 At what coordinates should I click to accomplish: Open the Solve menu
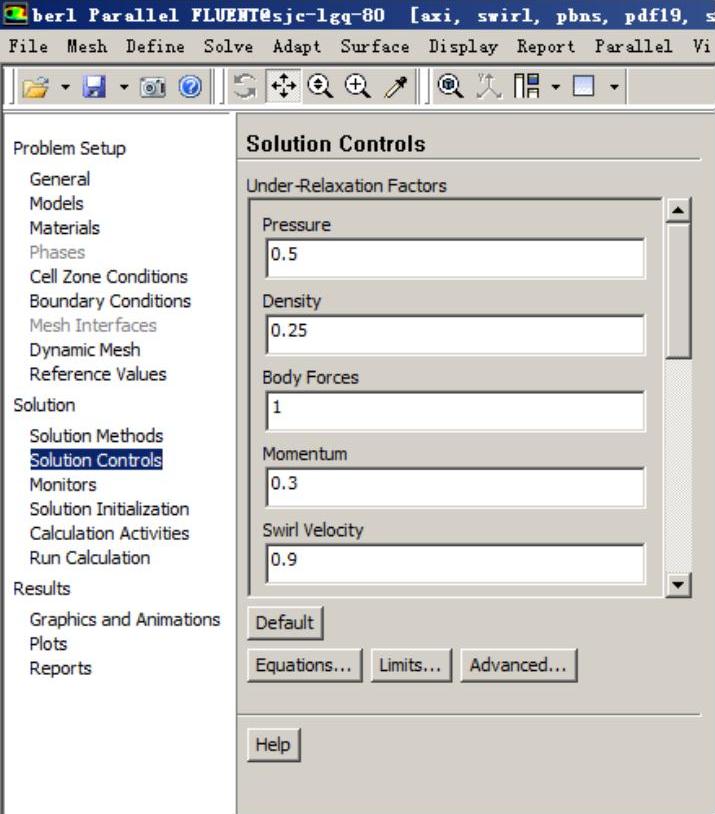(228, 47)
